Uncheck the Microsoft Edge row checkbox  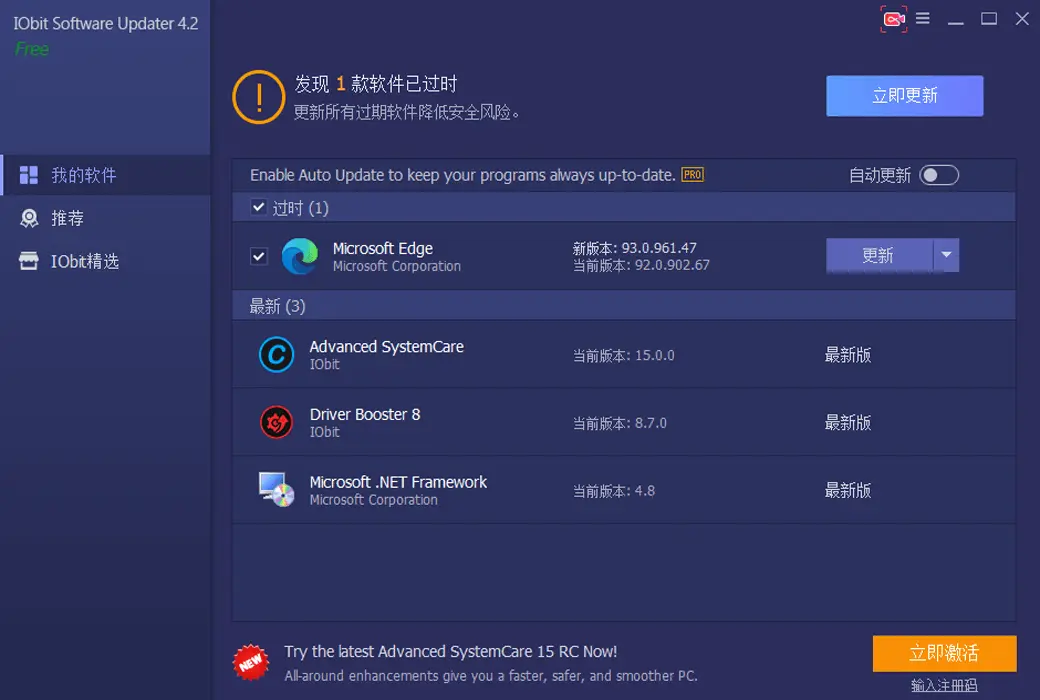coord(259,256)
